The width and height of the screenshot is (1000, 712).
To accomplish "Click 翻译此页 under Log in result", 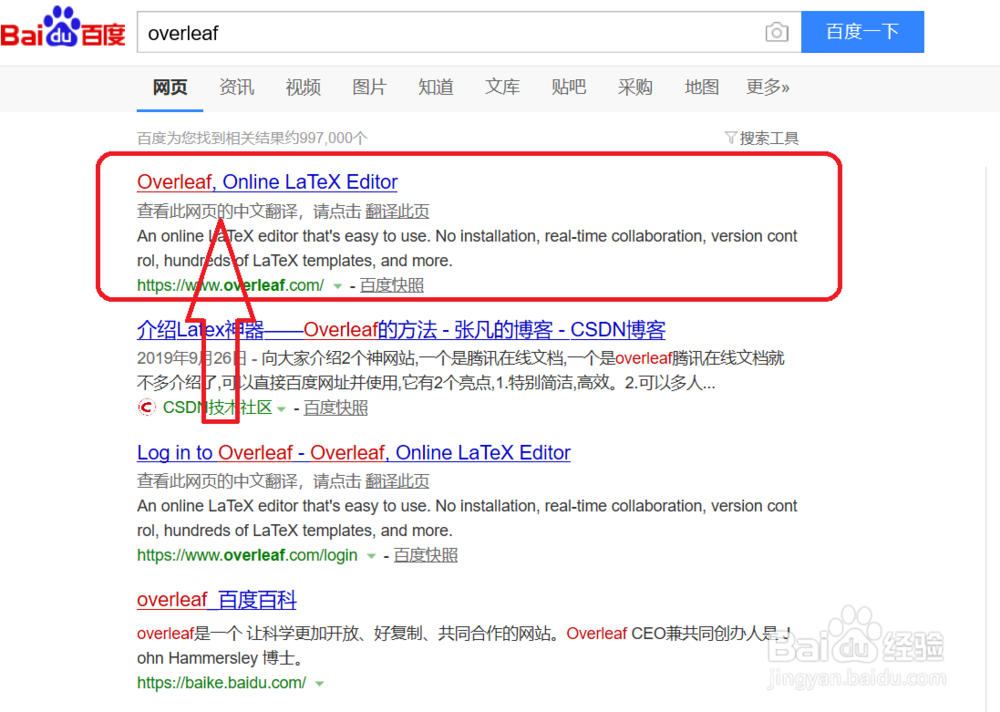I will pyautogui.click(x=397, y=481).
